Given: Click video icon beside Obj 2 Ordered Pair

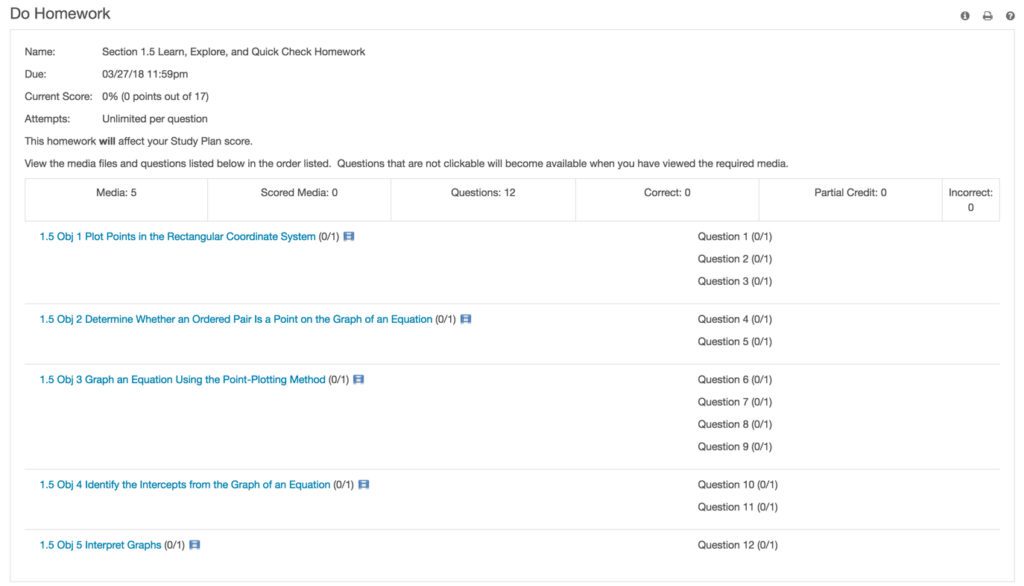Looking at the screenshot, I should click(466, 319).
